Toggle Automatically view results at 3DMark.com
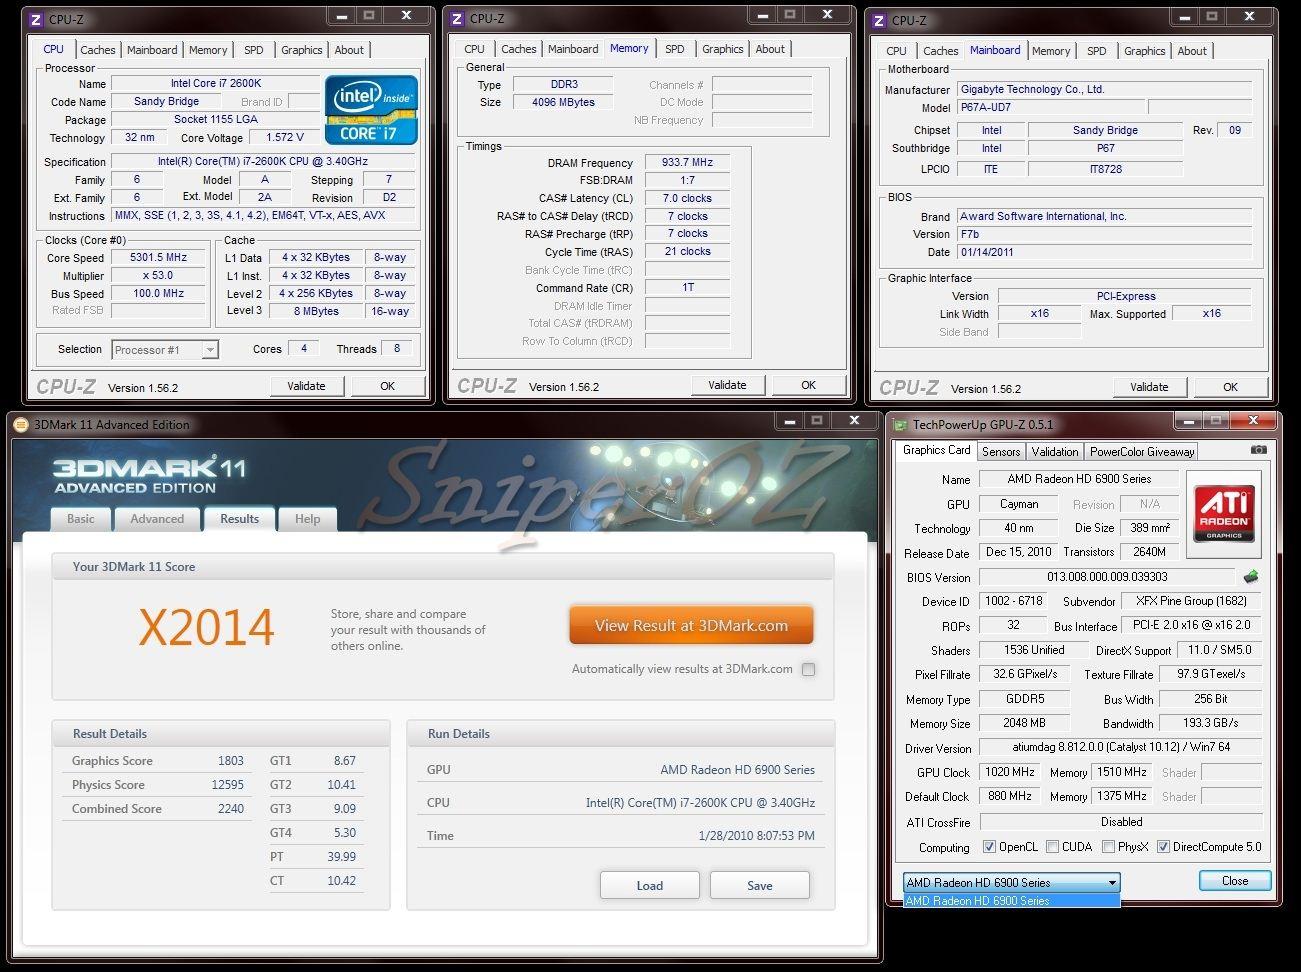The height and width of the screenshot is (972, 1301). pyautogui.click(x=808, y=669)
